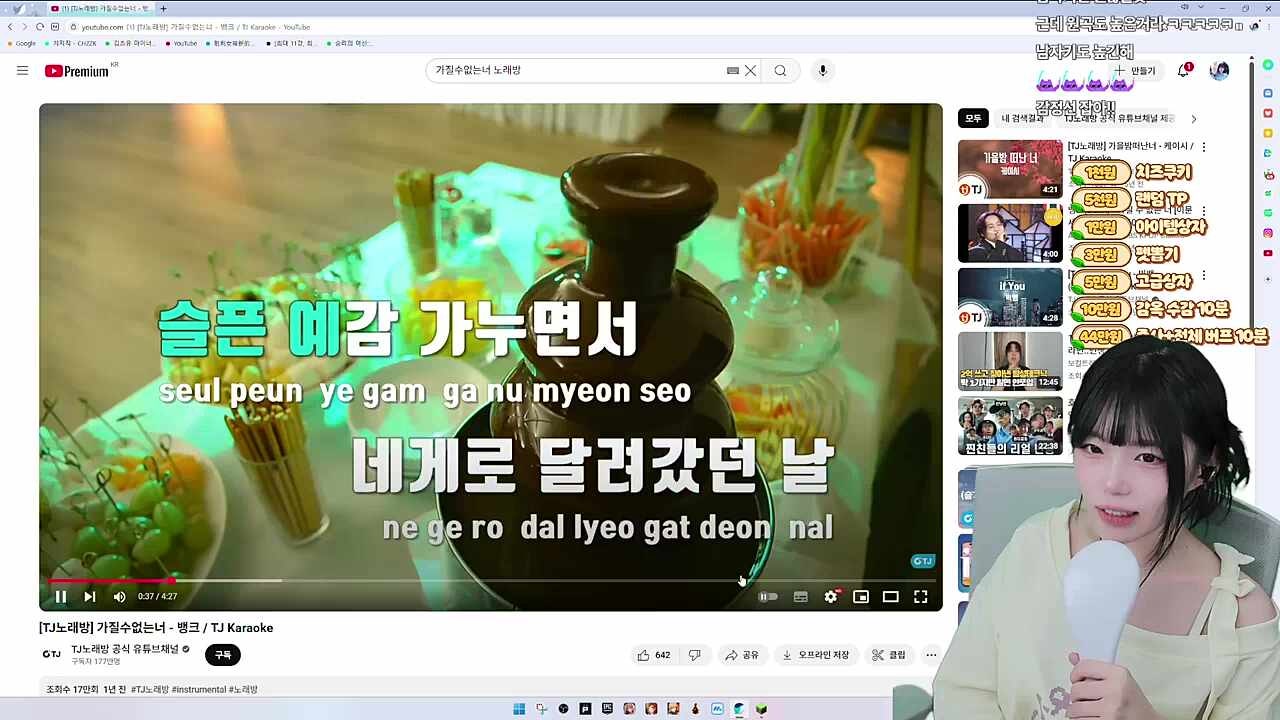Open options menu for second suggested video
The height and width of the screenshot is (720, 1280).
[x=1203, y=211]
